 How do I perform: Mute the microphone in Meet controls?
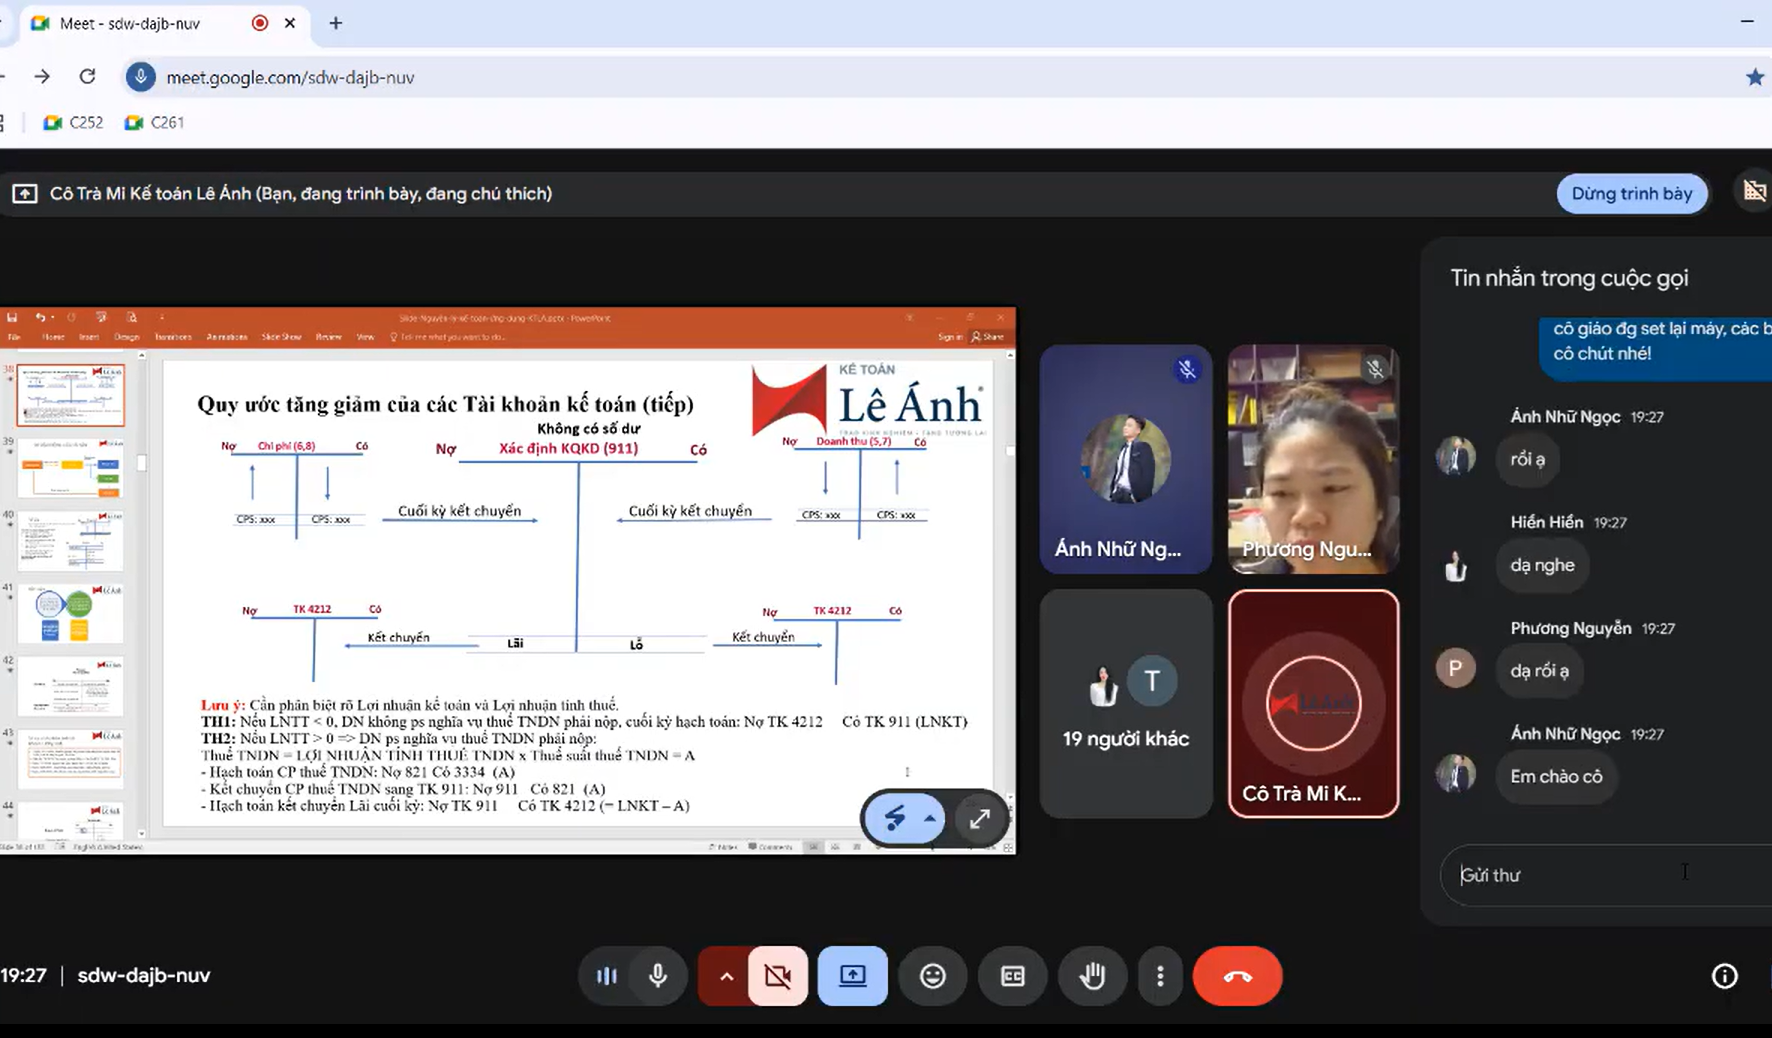coord(658,976)
